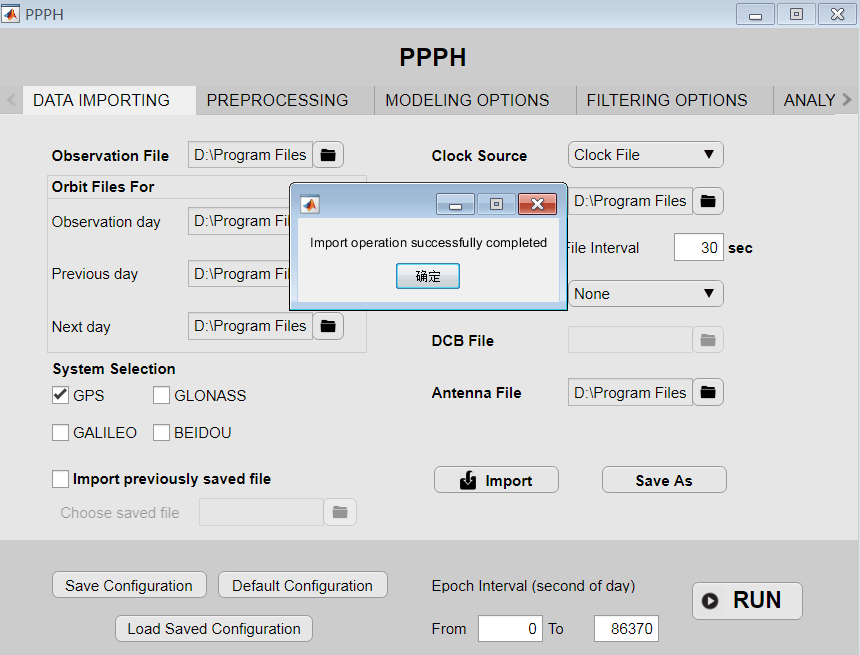Viewport: 860px width, 655px height.
Task: Click the epoch To field showing 86370
Action: click(626, 629)
